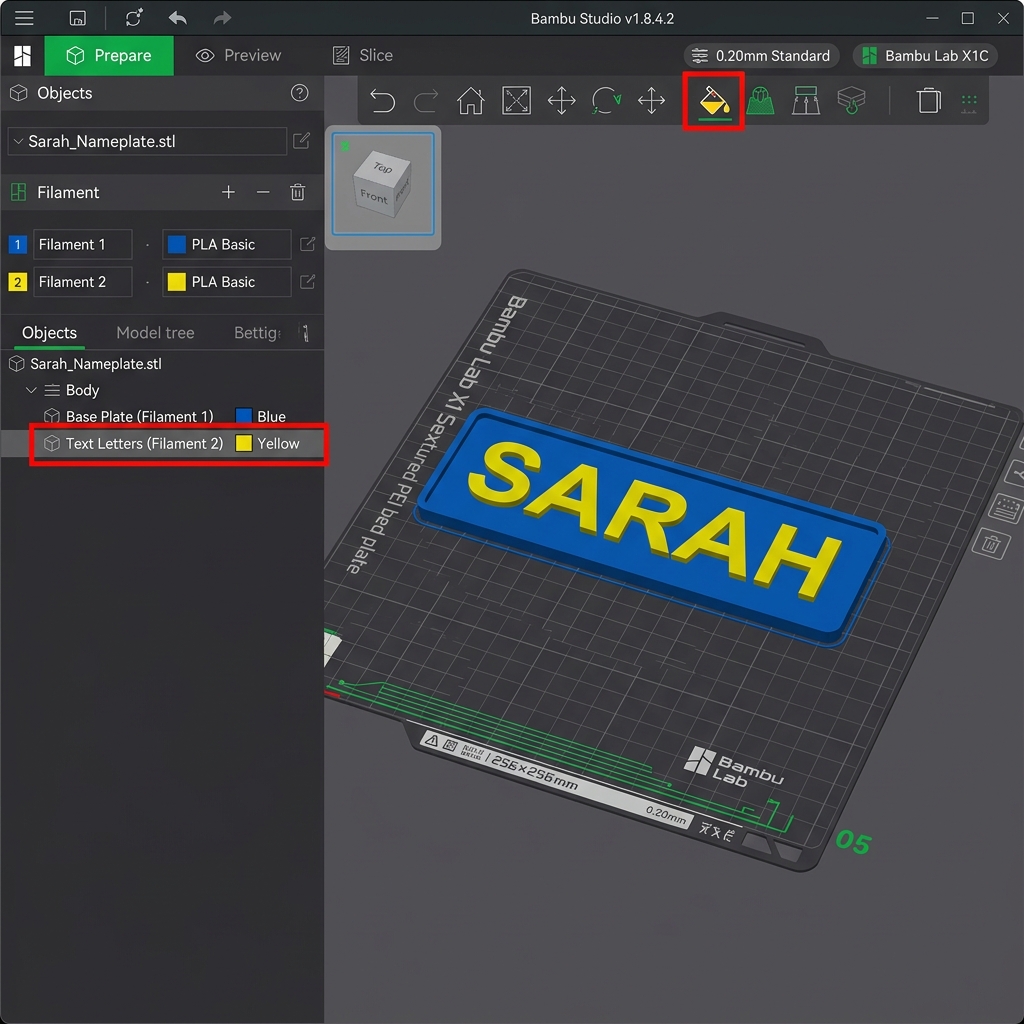Image resolution: width=1024 pixels, height=1024 pixels.
Task: Click the home view icon
Action: (470, 101)
